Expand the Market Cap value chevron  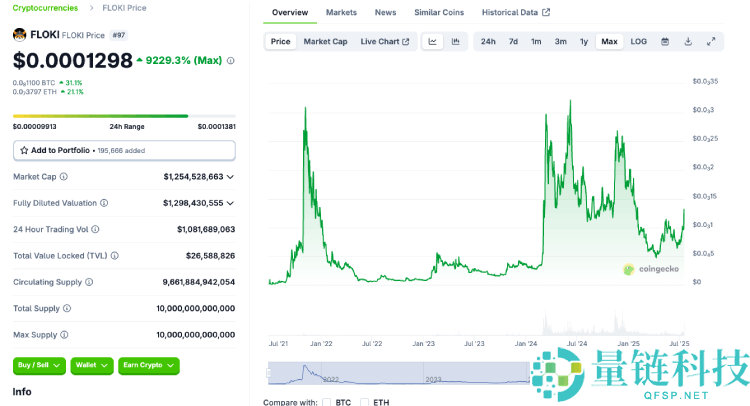[x=231, y=176]
